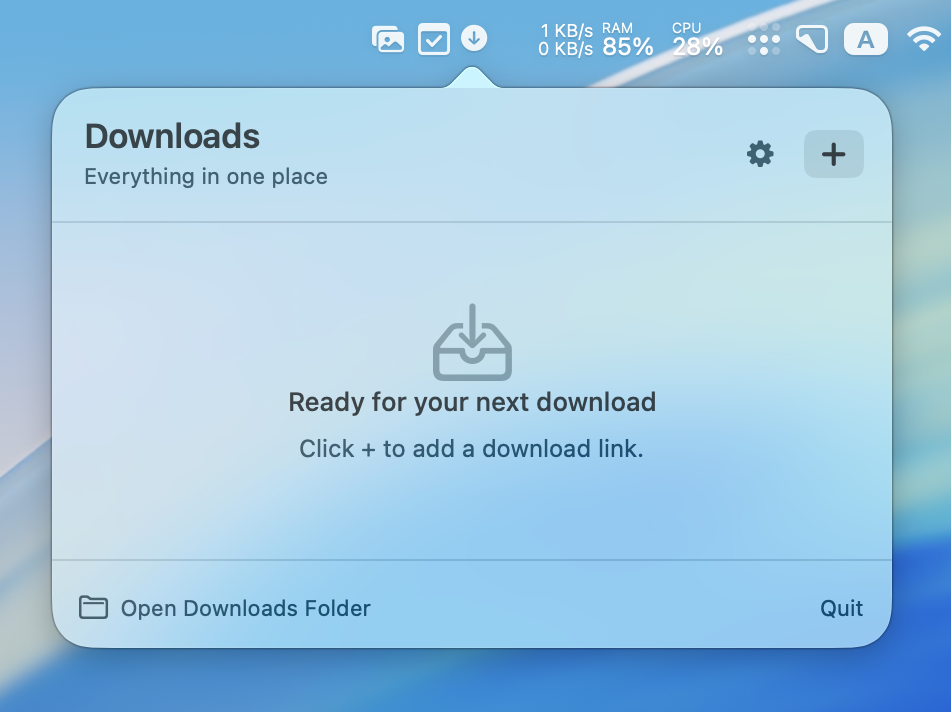Open Downloads Folder
The height and width of the screenshot is (712, 951).
tap(225, 608)
